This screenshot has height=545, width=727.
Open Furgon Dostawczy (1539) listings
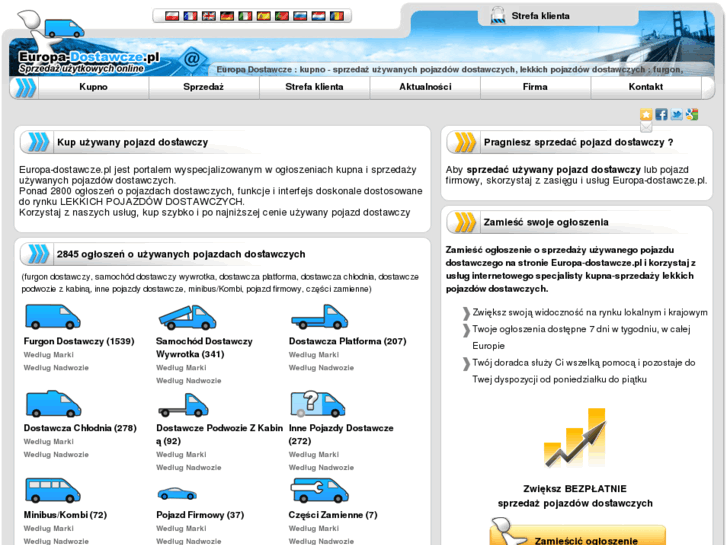point(79,341)
